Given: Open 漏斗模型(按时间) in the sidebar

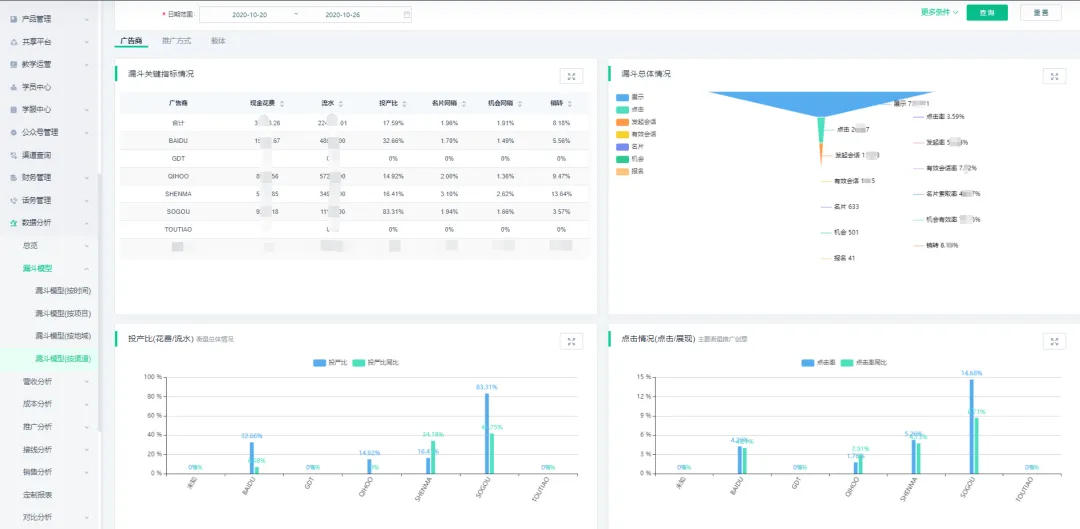Looking at the screenshot, I should click(x=63, y=291).
